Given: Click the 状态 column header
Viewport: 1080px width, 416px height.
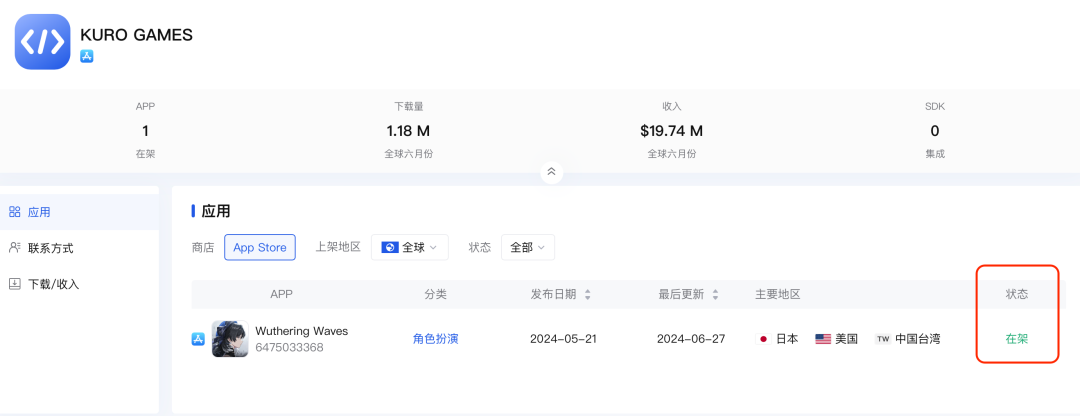Looking at the screenshot, I should [x=1017, y=295].
